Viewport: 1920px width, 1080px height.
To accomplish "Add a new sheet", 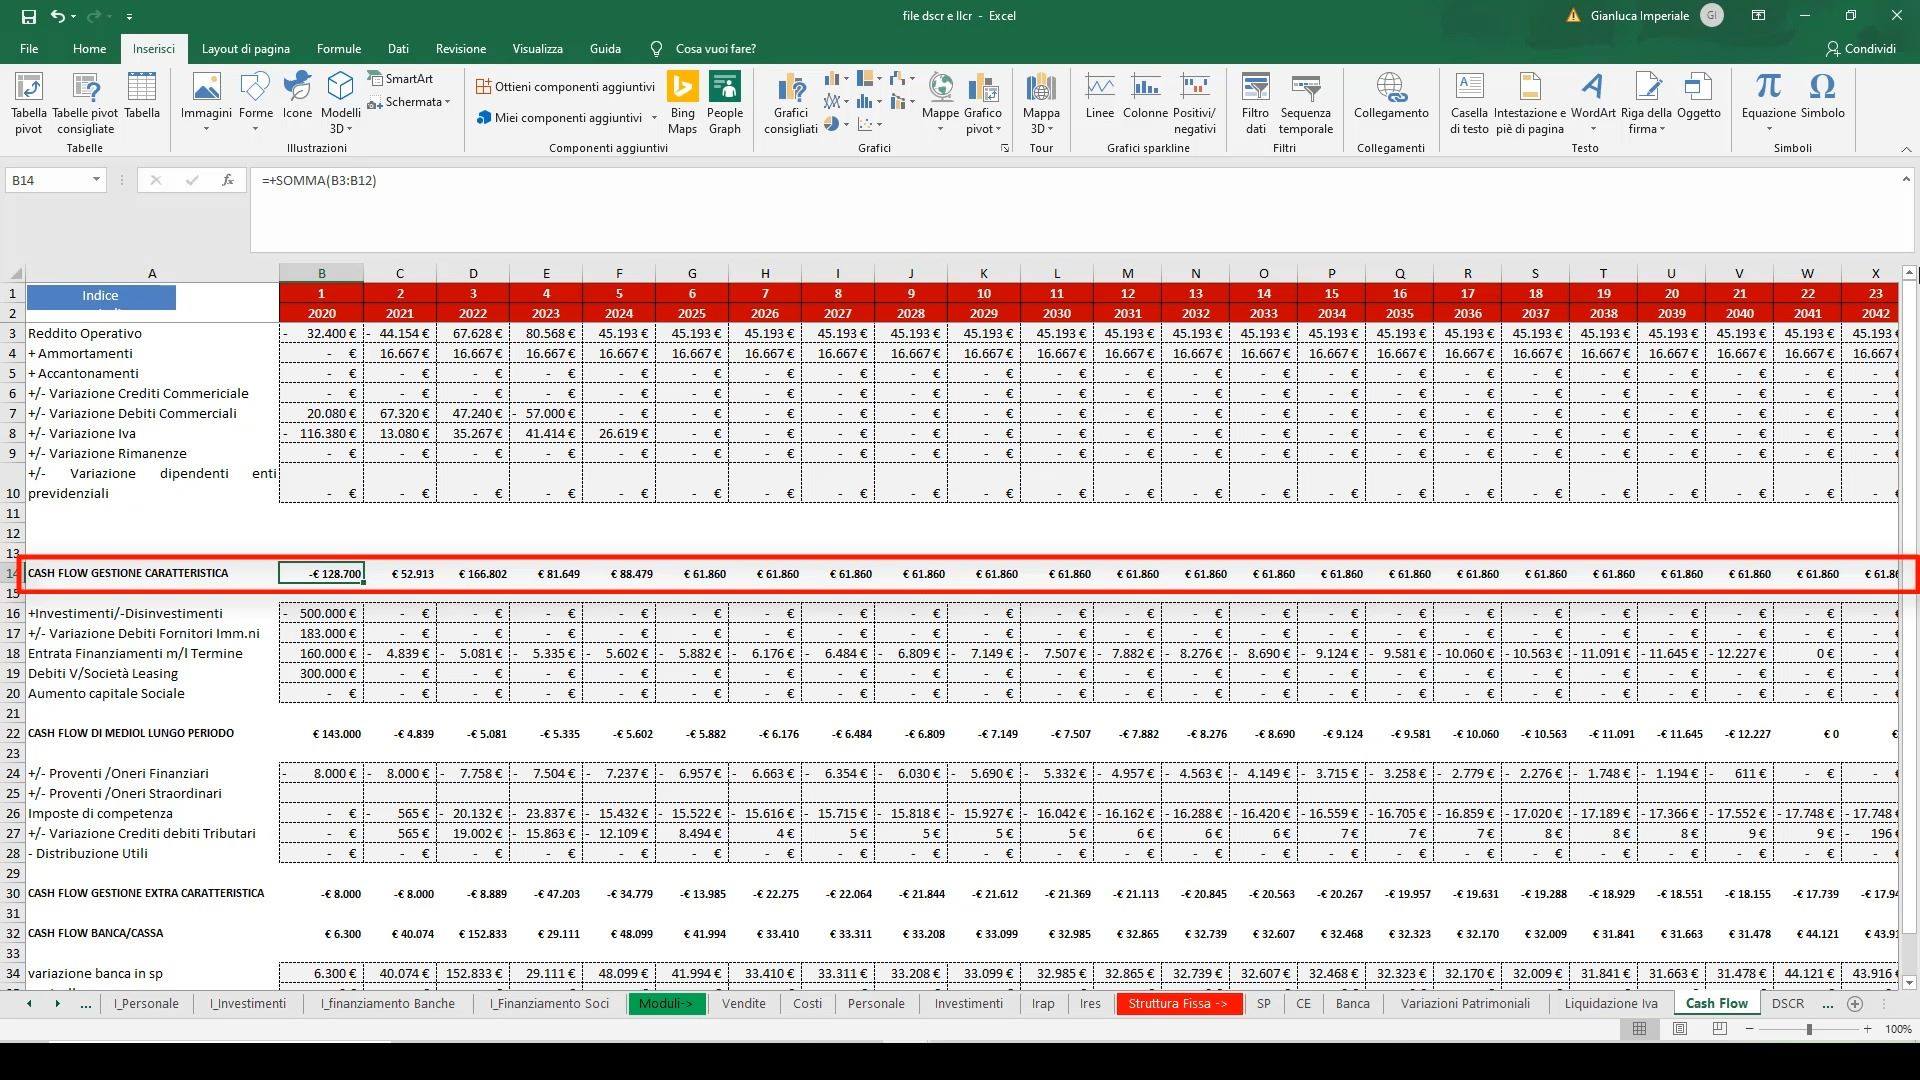I will coord(1855,1004).
